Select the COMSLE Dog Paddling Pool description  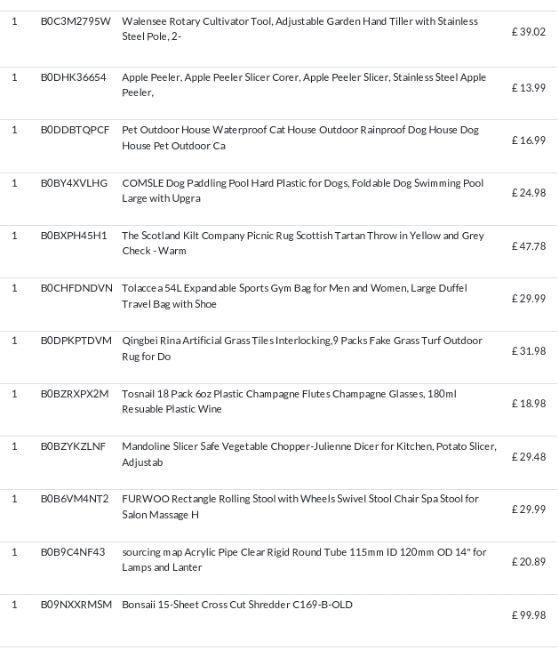(303, 191)
